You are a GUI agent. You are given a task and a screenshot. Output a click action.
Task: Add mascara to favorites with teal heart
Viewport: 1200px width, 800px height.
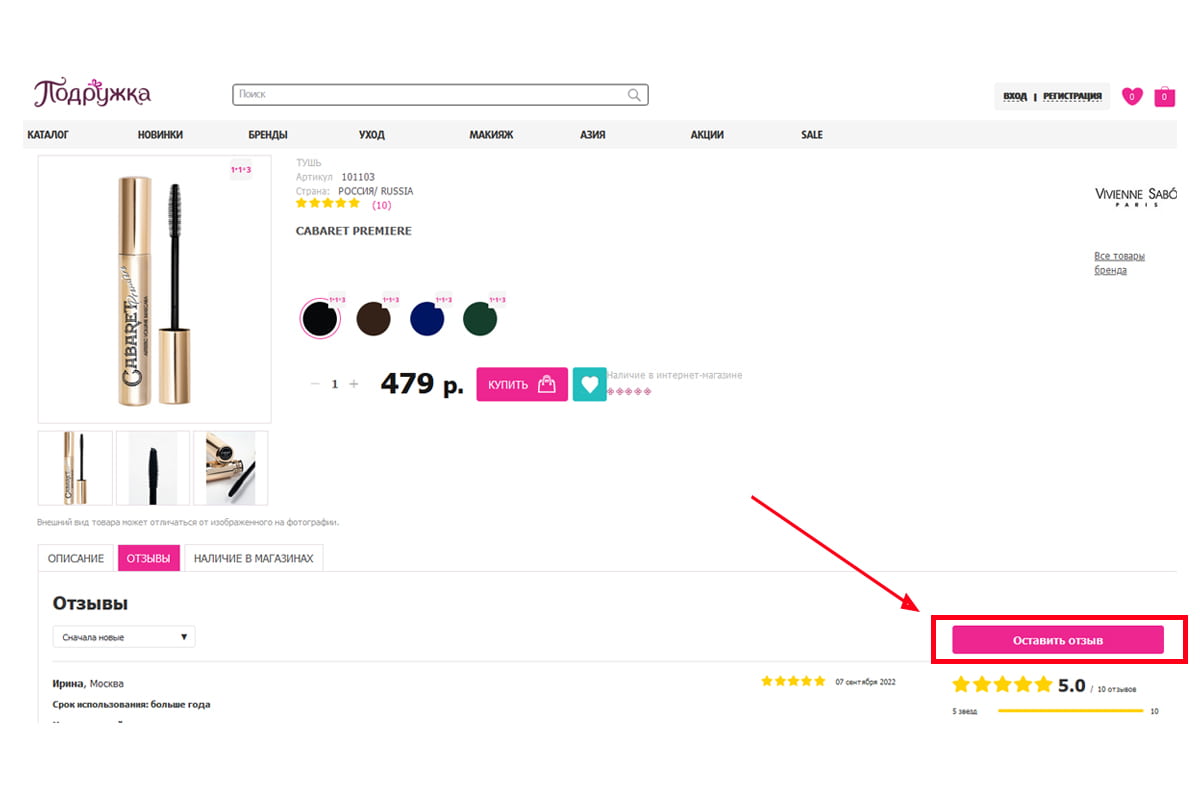coord(589,384)
